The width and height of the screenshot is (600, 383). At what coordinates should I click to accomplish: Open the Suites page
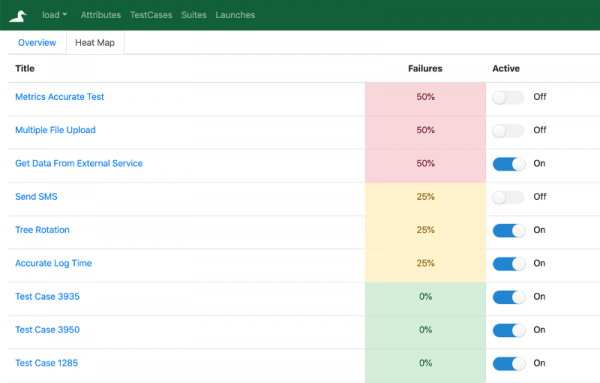pyautogui.click(x=194, y=15)
